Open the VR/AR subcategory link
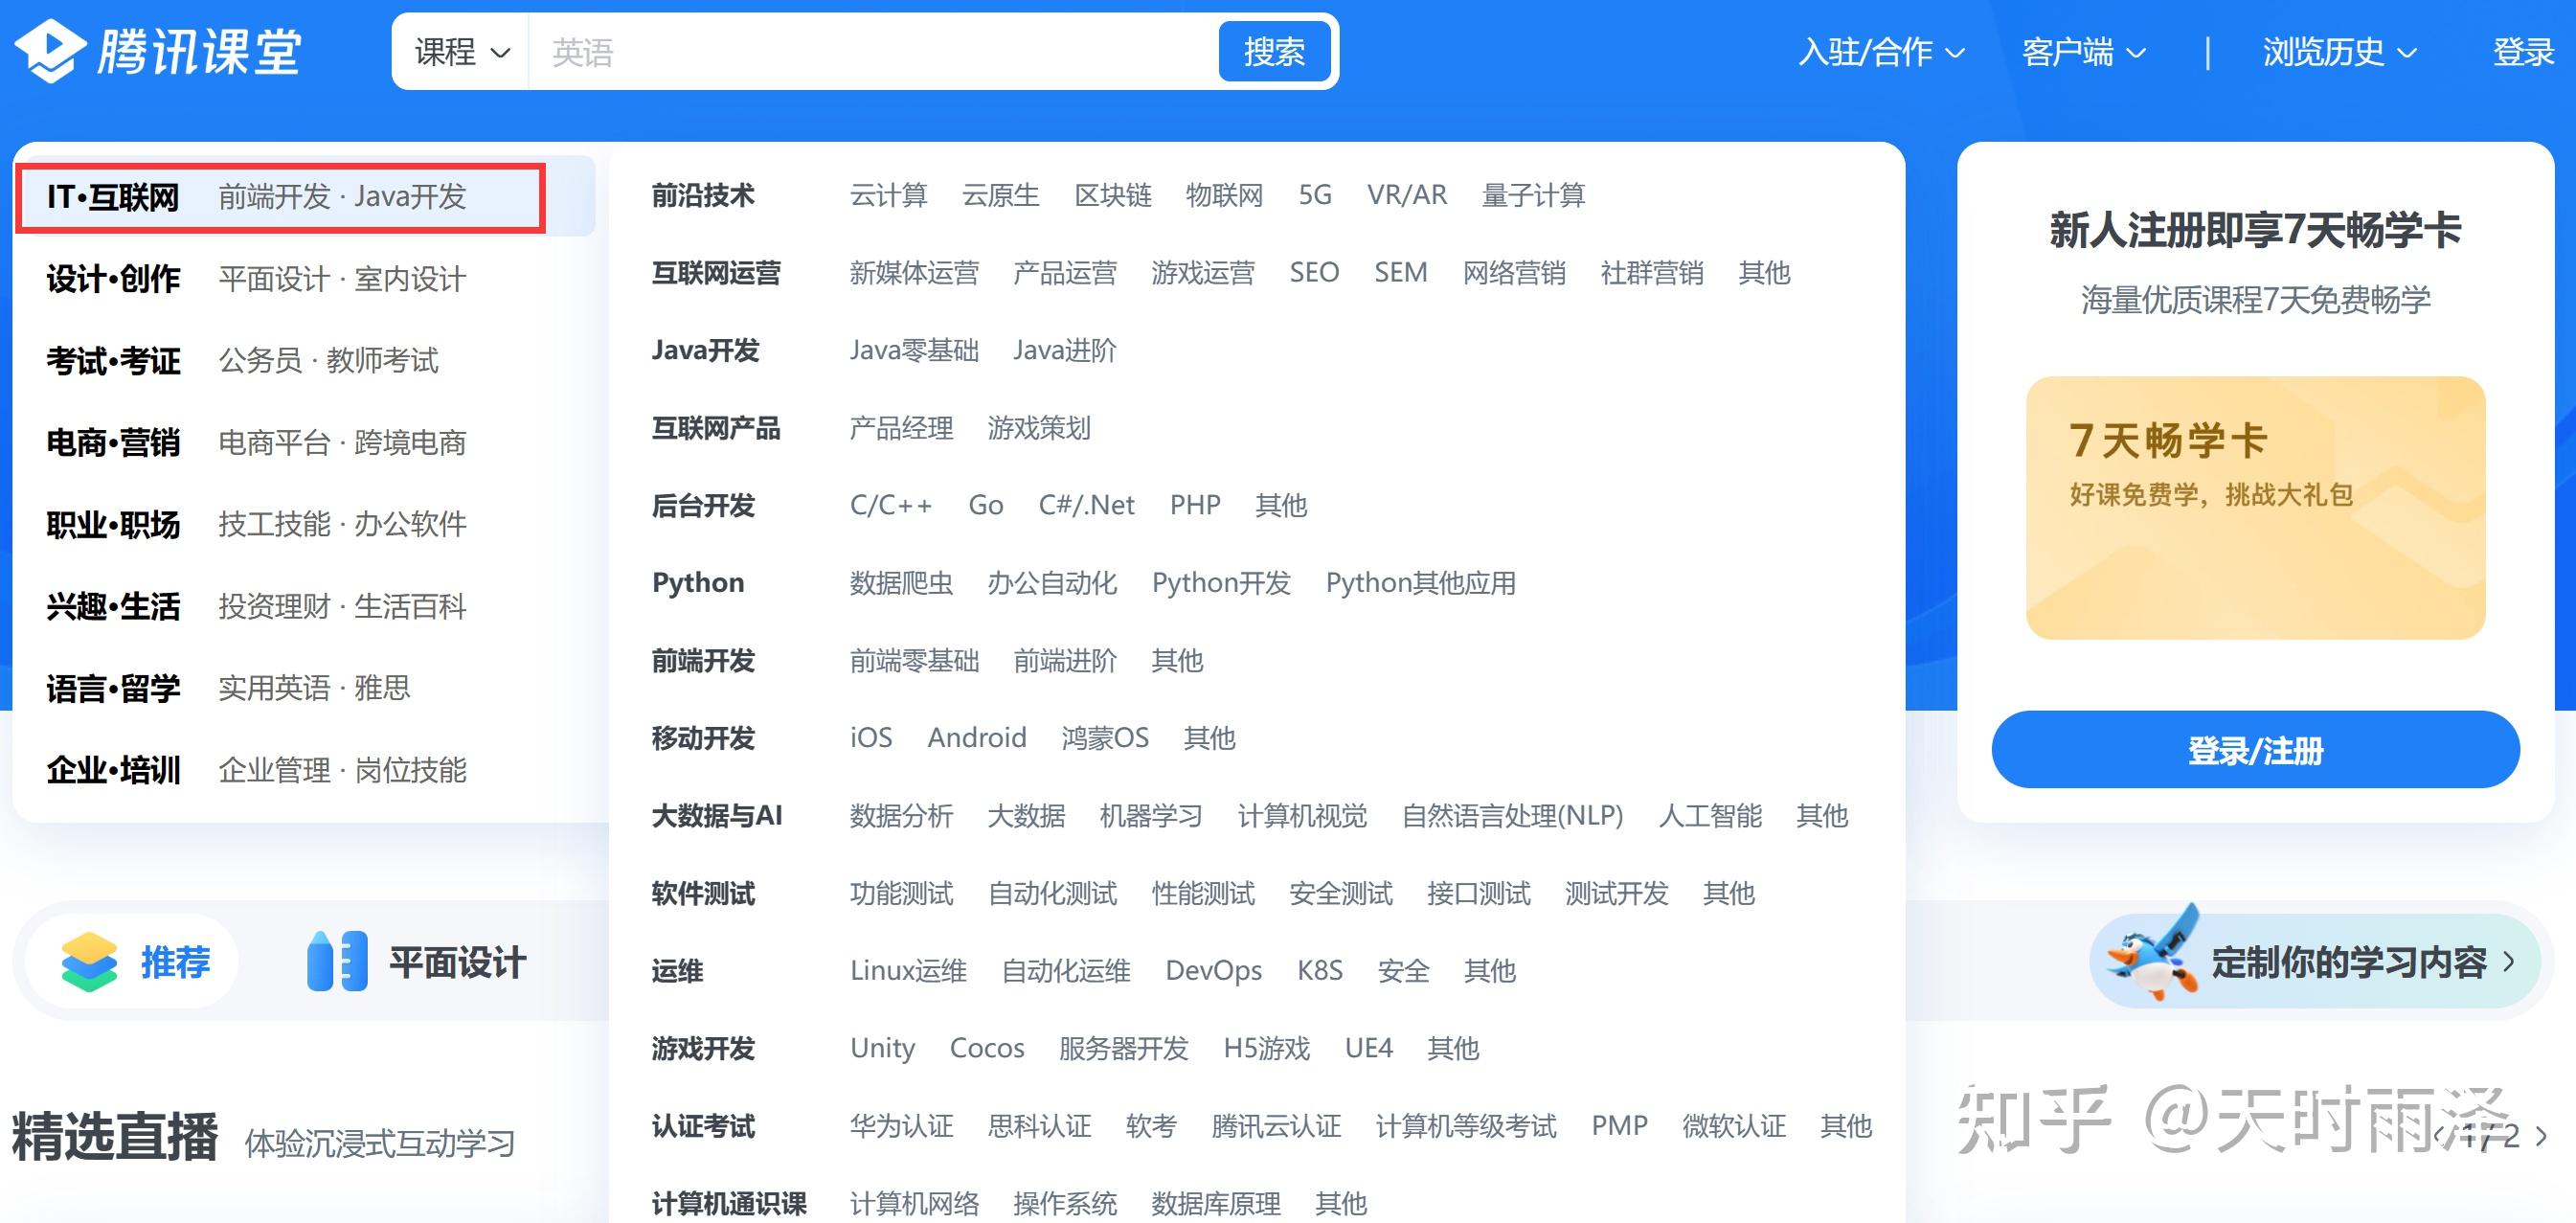The height and width of the screenshot is (1223, 2576). point(1407,195)
